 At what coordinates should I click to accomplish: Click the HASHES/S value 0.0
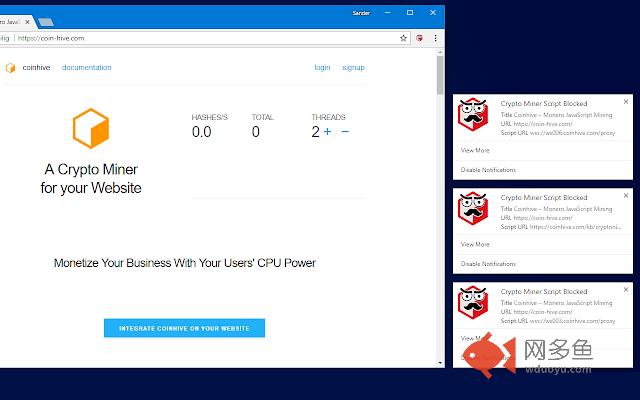tap(202, 132)
